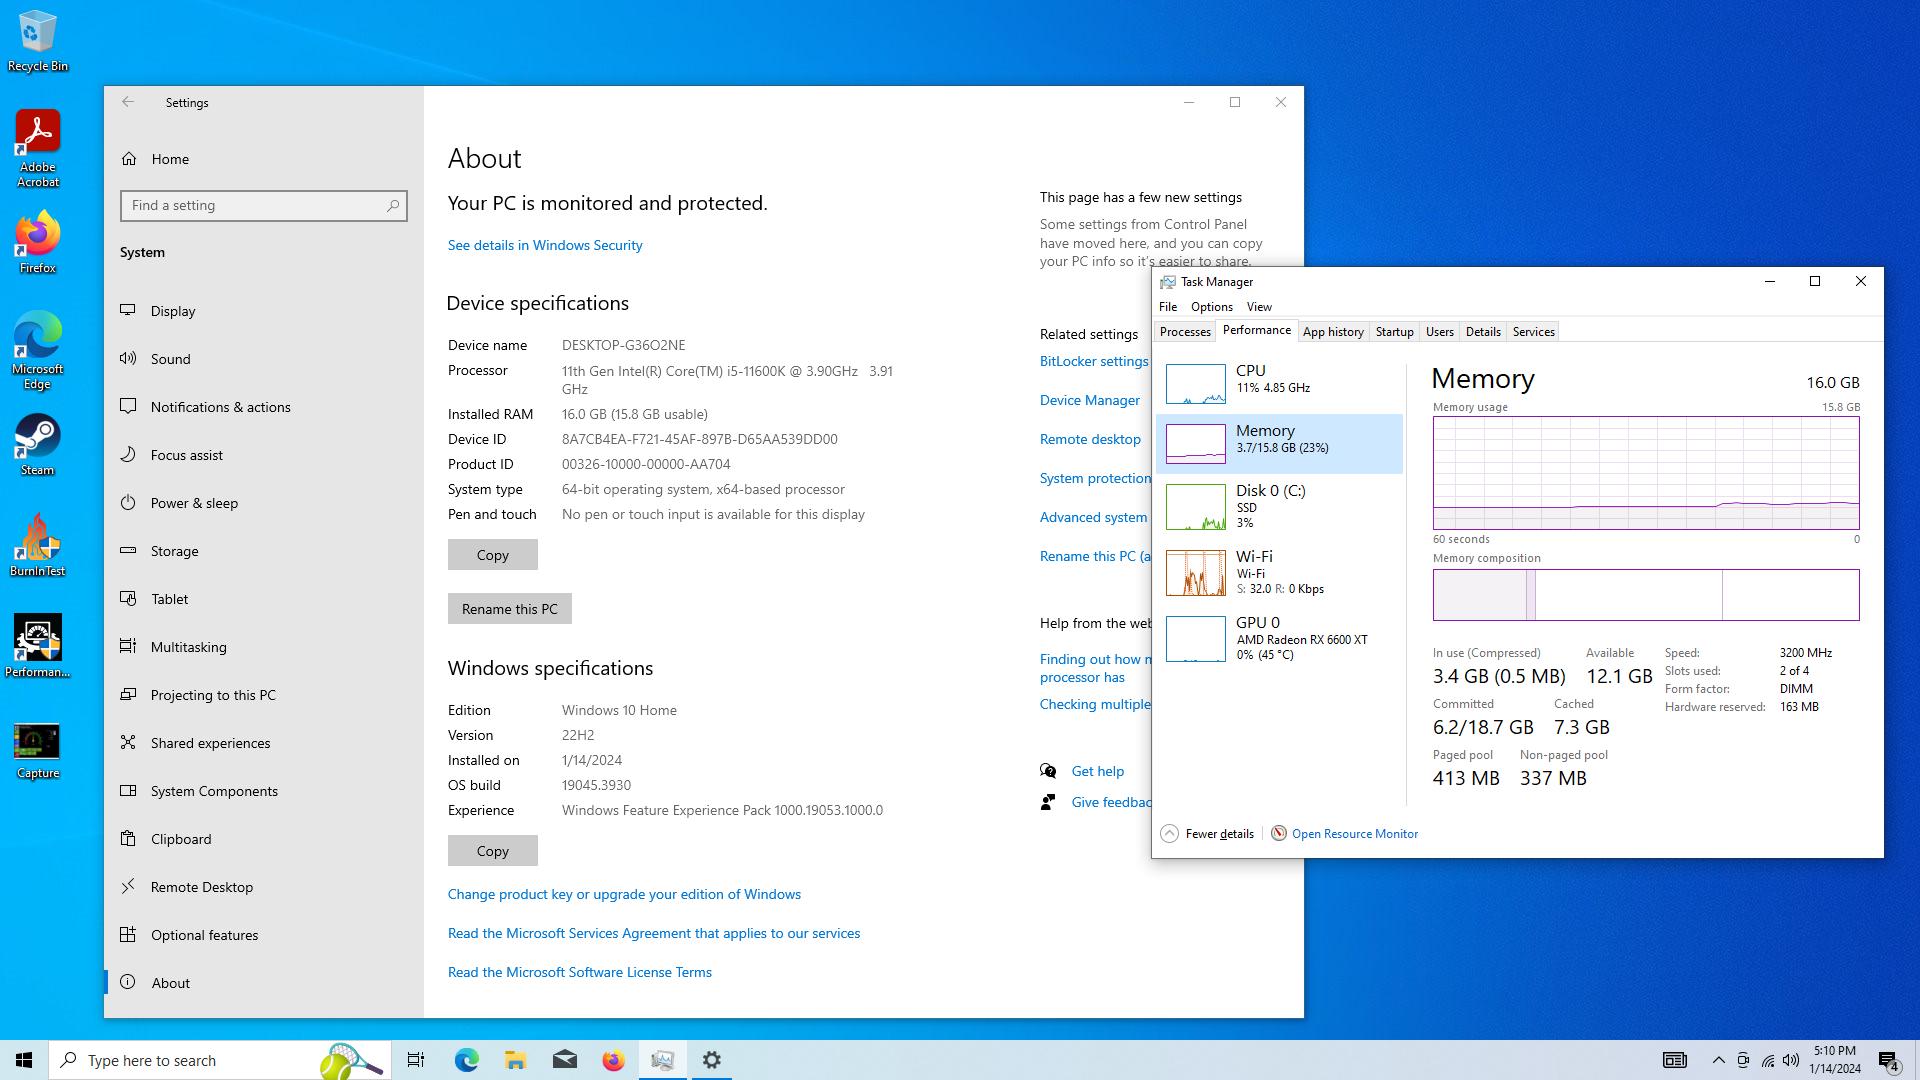1920x1080 pixels.
Task: Open System Components settings
Action: click(264, 791)
